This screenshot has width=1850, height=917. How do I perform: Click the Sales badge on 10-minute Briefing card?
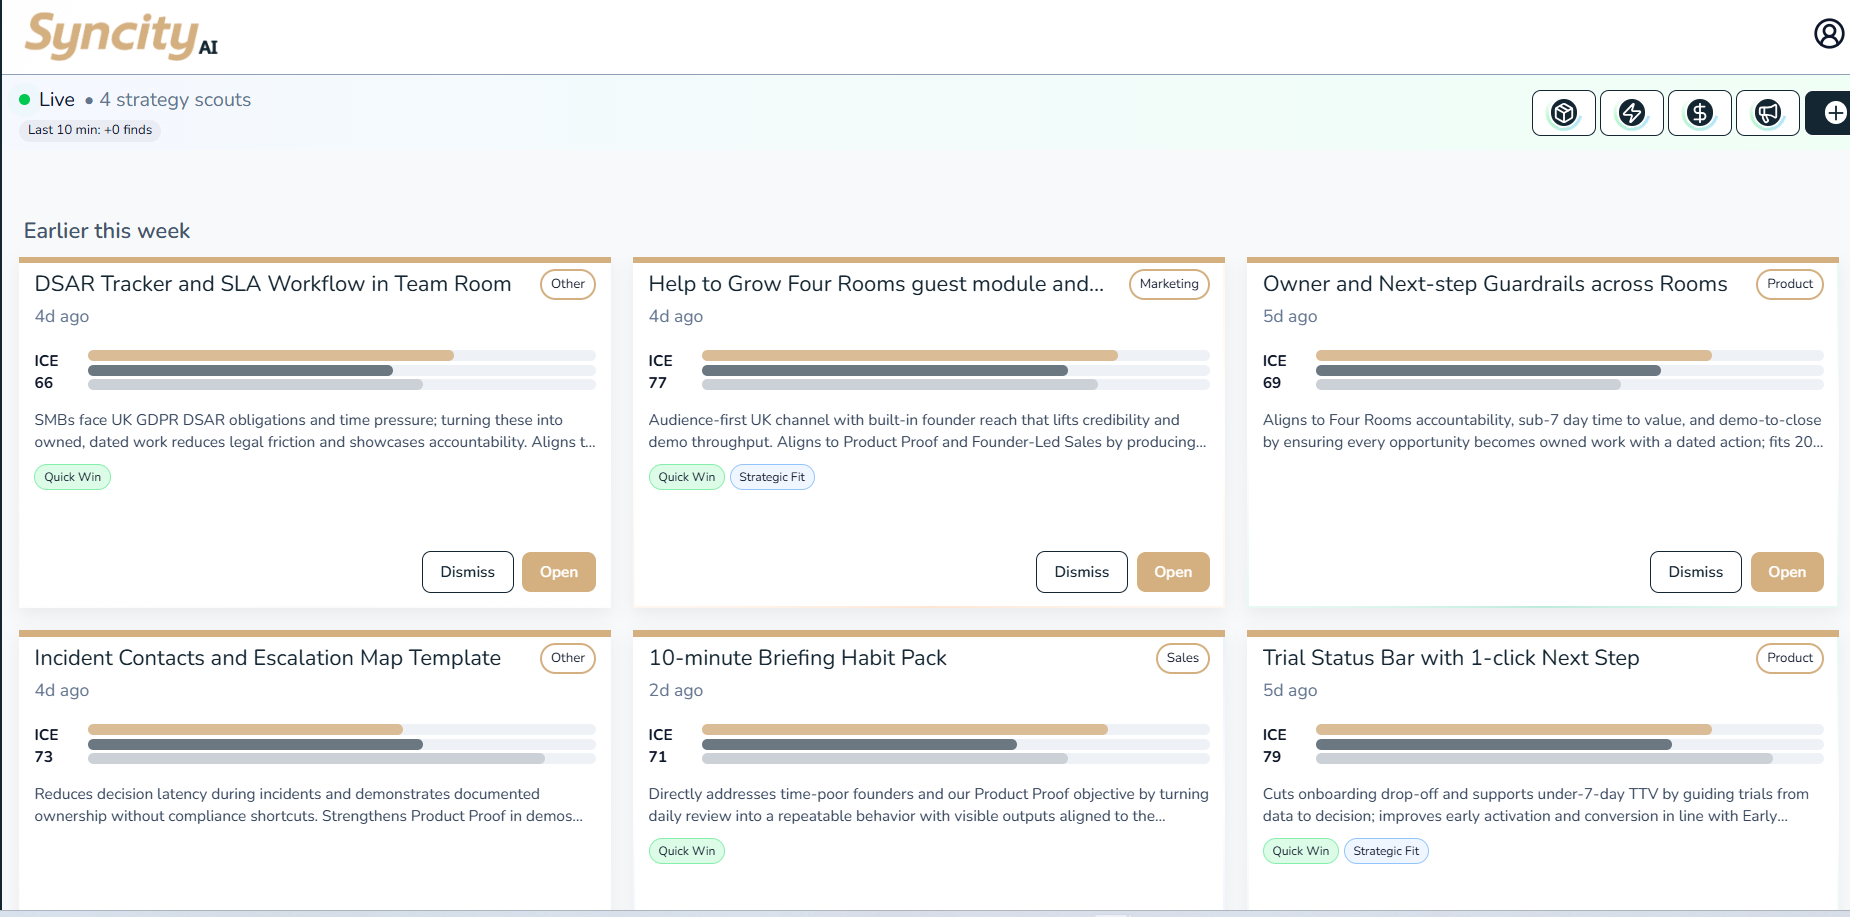tap(1182, 658)
